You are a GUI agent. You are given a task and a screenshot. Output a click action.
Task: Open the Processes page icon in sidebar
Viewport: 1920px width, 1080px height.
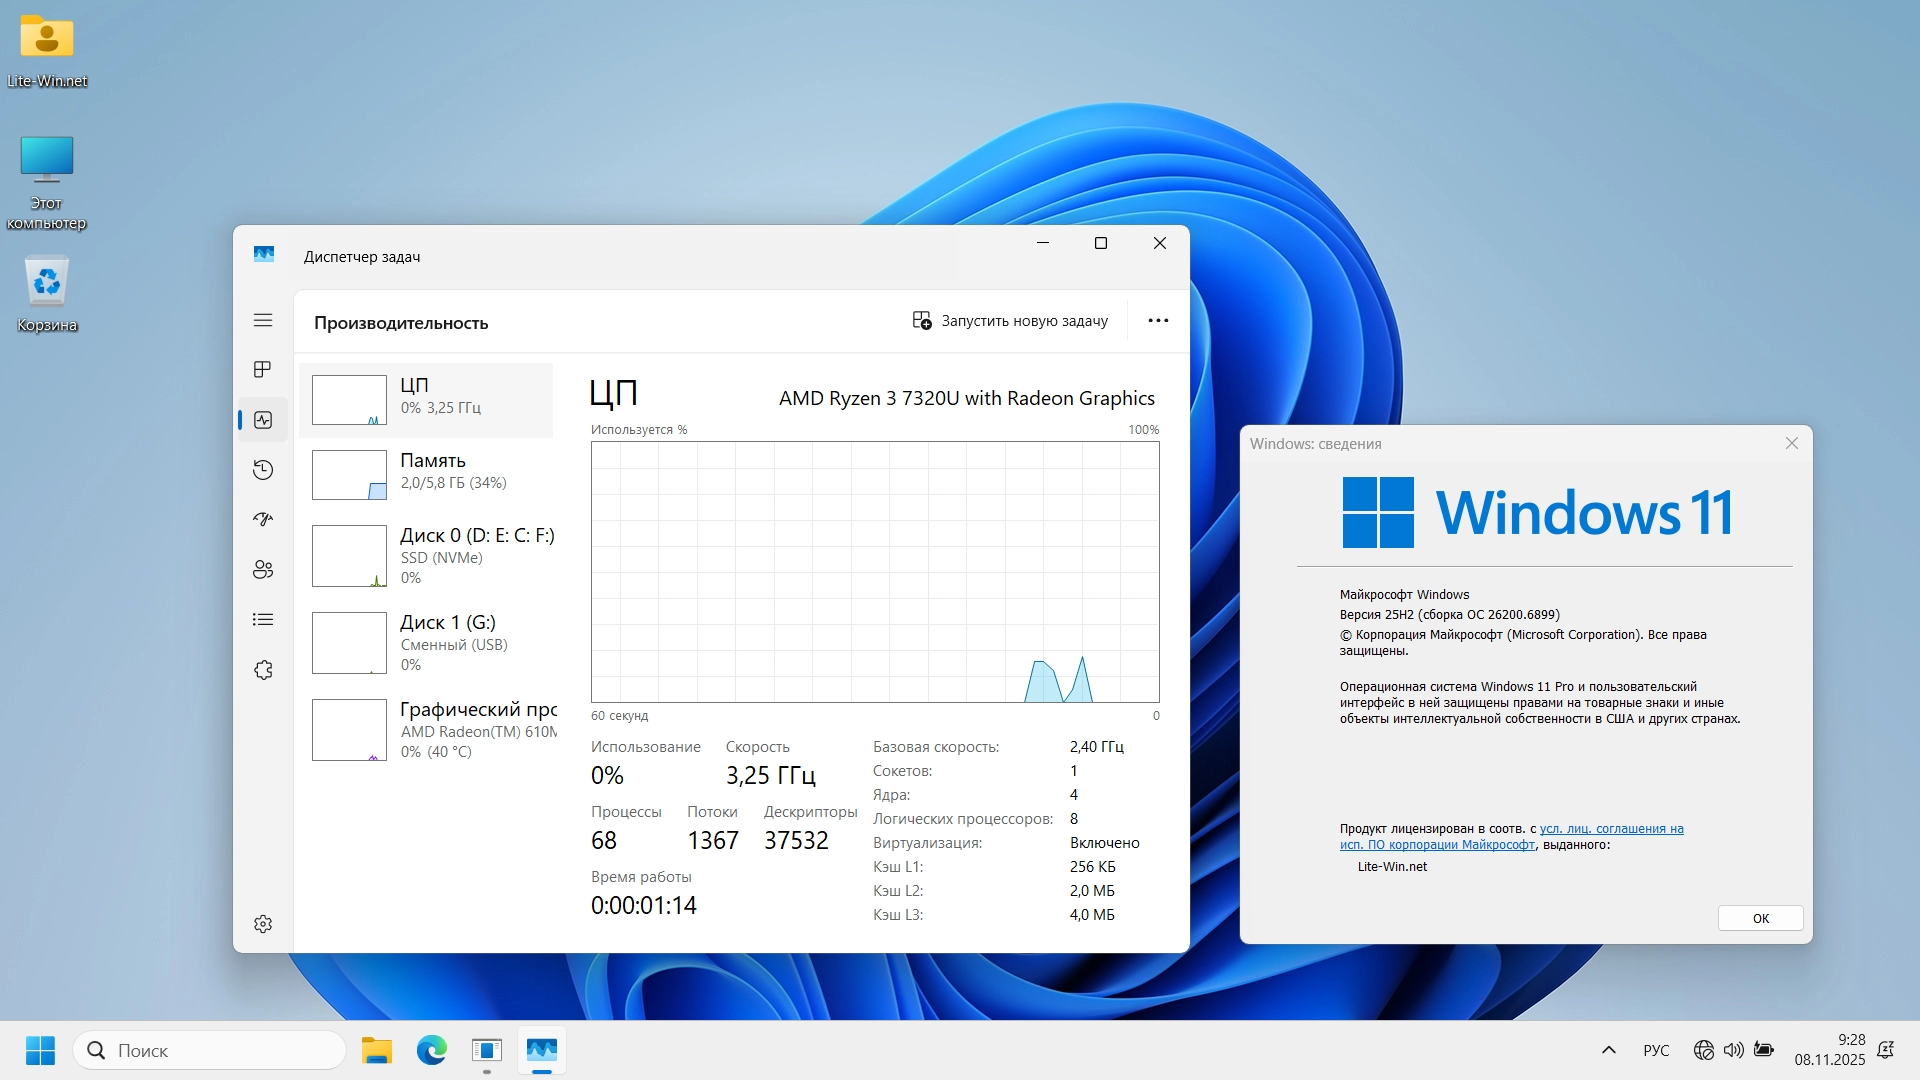(x=263, y=370)
